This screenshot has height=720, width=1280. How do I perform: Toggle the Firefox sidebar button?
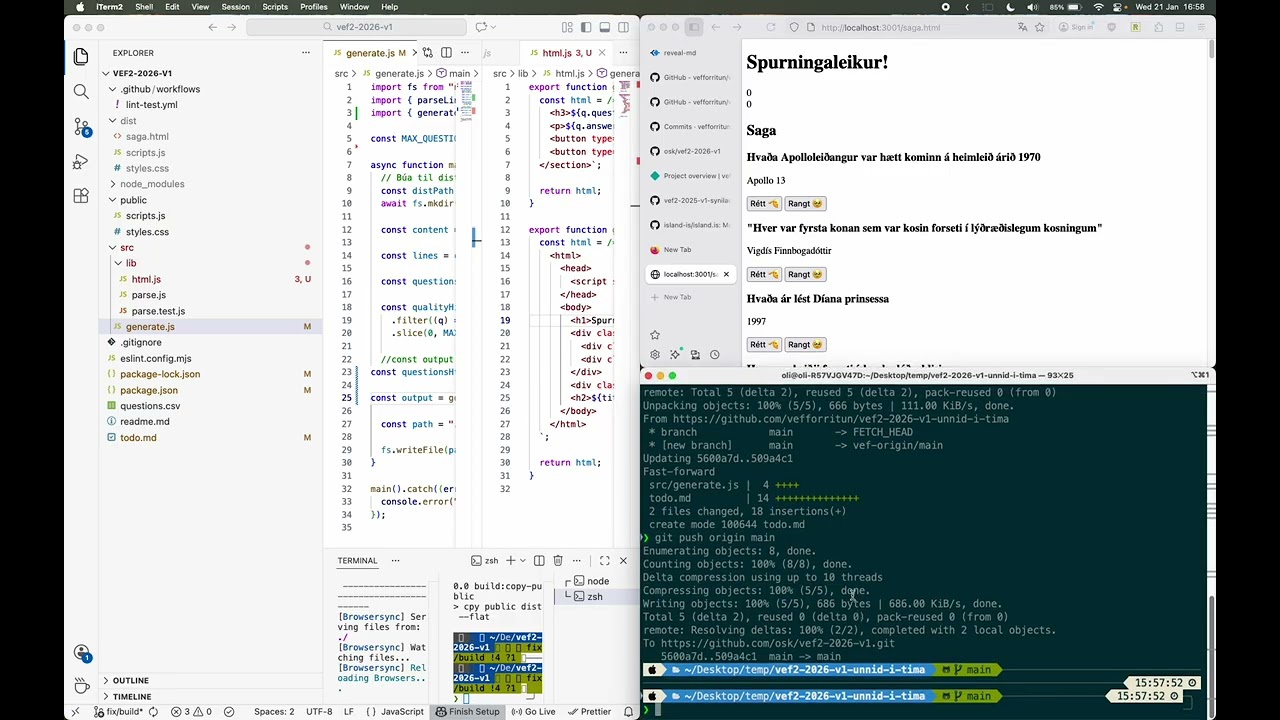pyautogui.click(x=694, y=27)
